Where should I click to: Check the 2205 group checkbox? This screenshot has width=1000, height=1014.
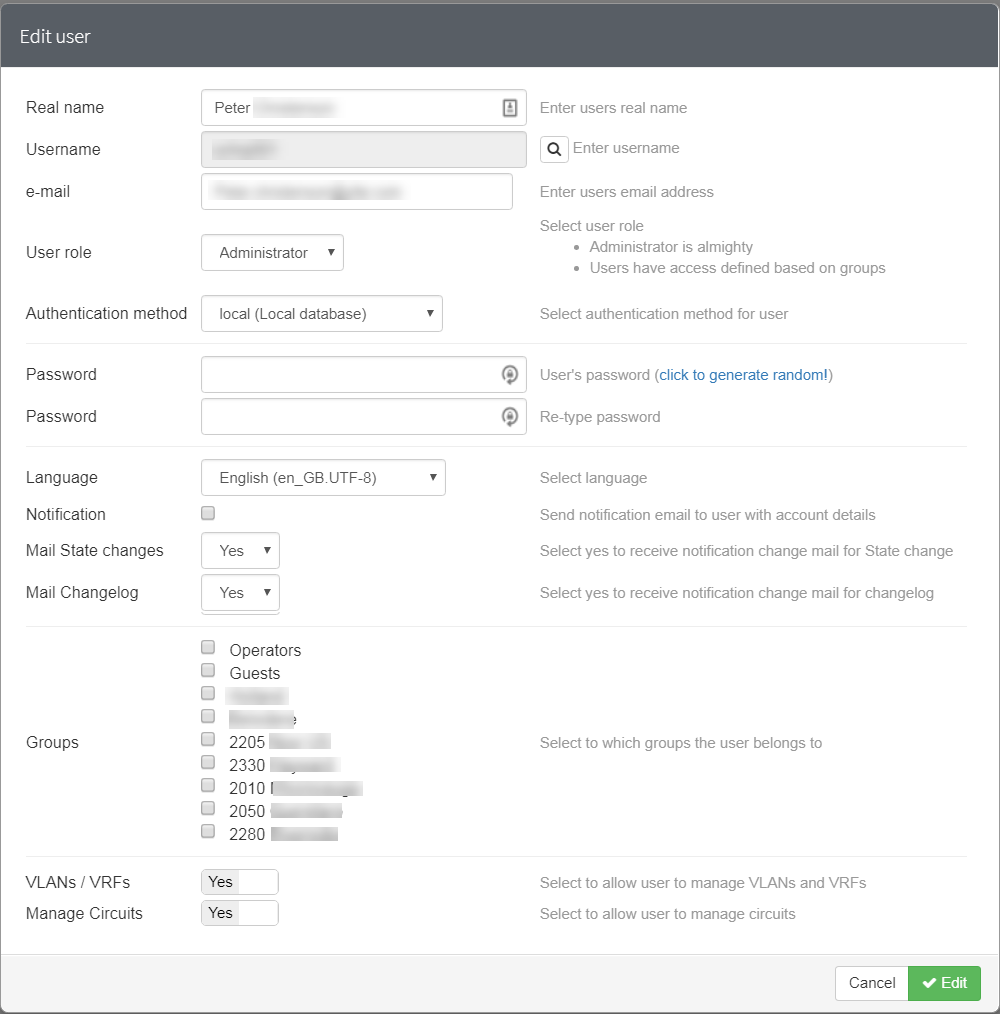click(x=207, y=738)
